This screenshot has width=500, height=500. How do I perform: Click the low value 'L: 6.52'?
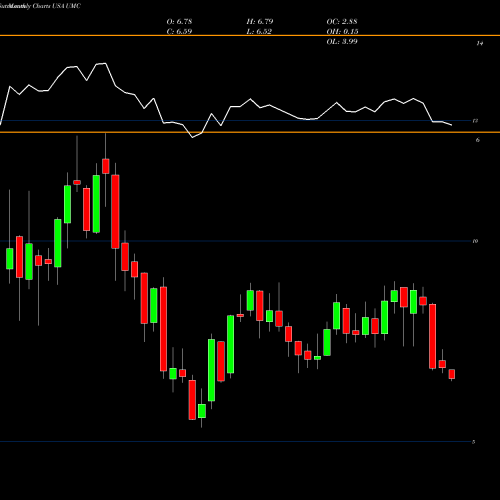pyautogui.click(x=259, y=31)
